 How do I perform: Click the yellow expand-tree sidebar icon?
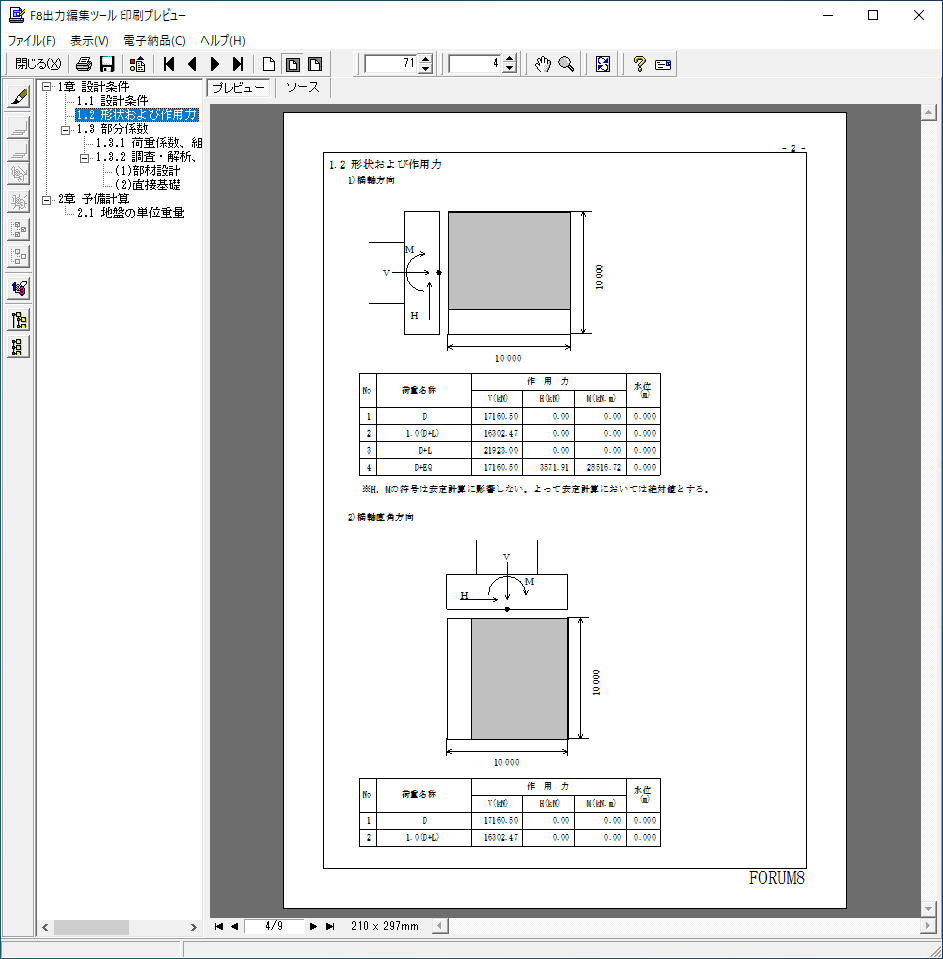click(x=19, y=320)
